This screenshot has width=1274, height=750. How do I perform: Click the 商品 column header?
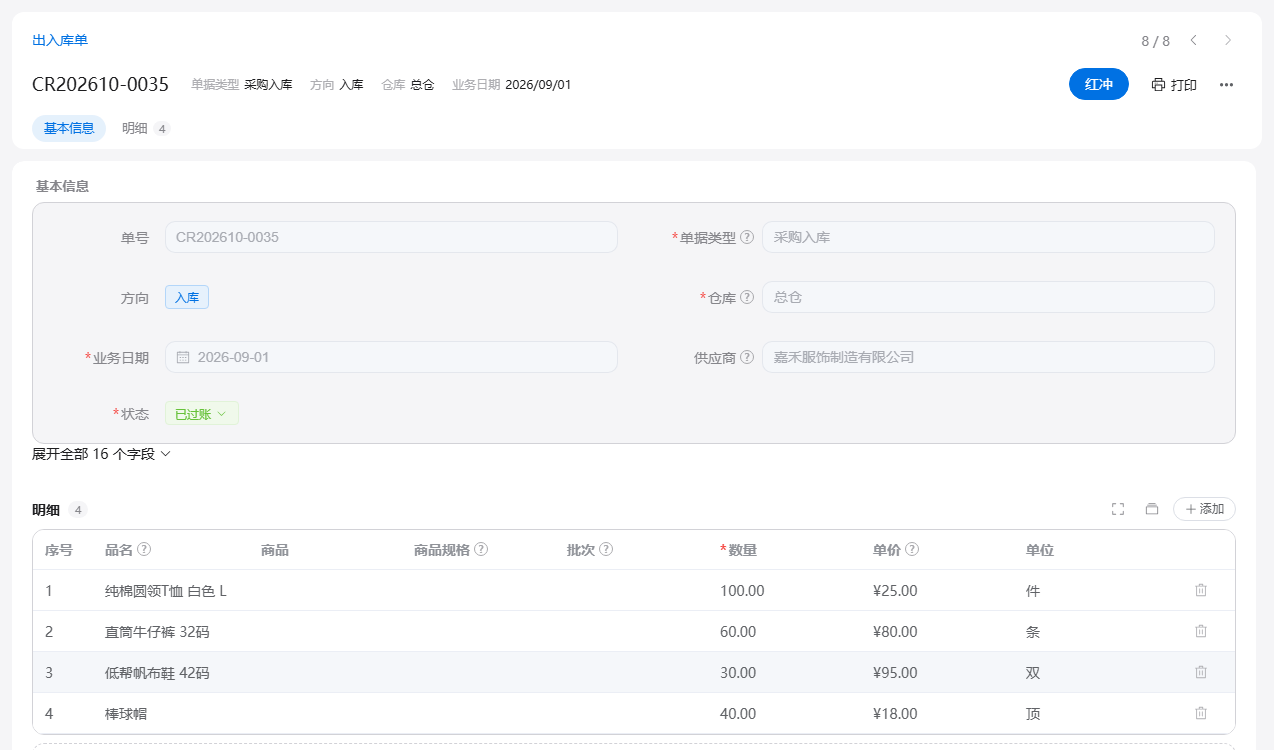coord(275,550)
